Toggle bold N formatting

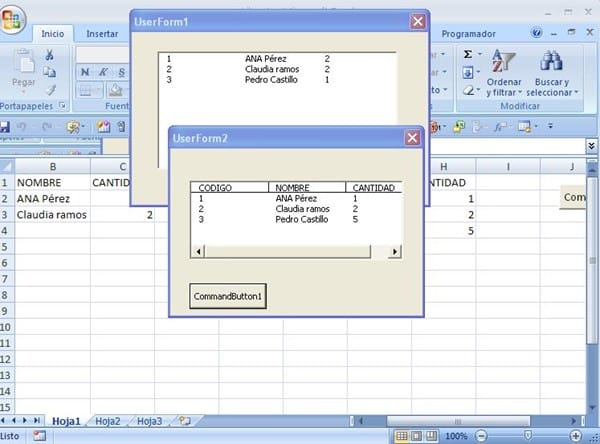(85, 72)
